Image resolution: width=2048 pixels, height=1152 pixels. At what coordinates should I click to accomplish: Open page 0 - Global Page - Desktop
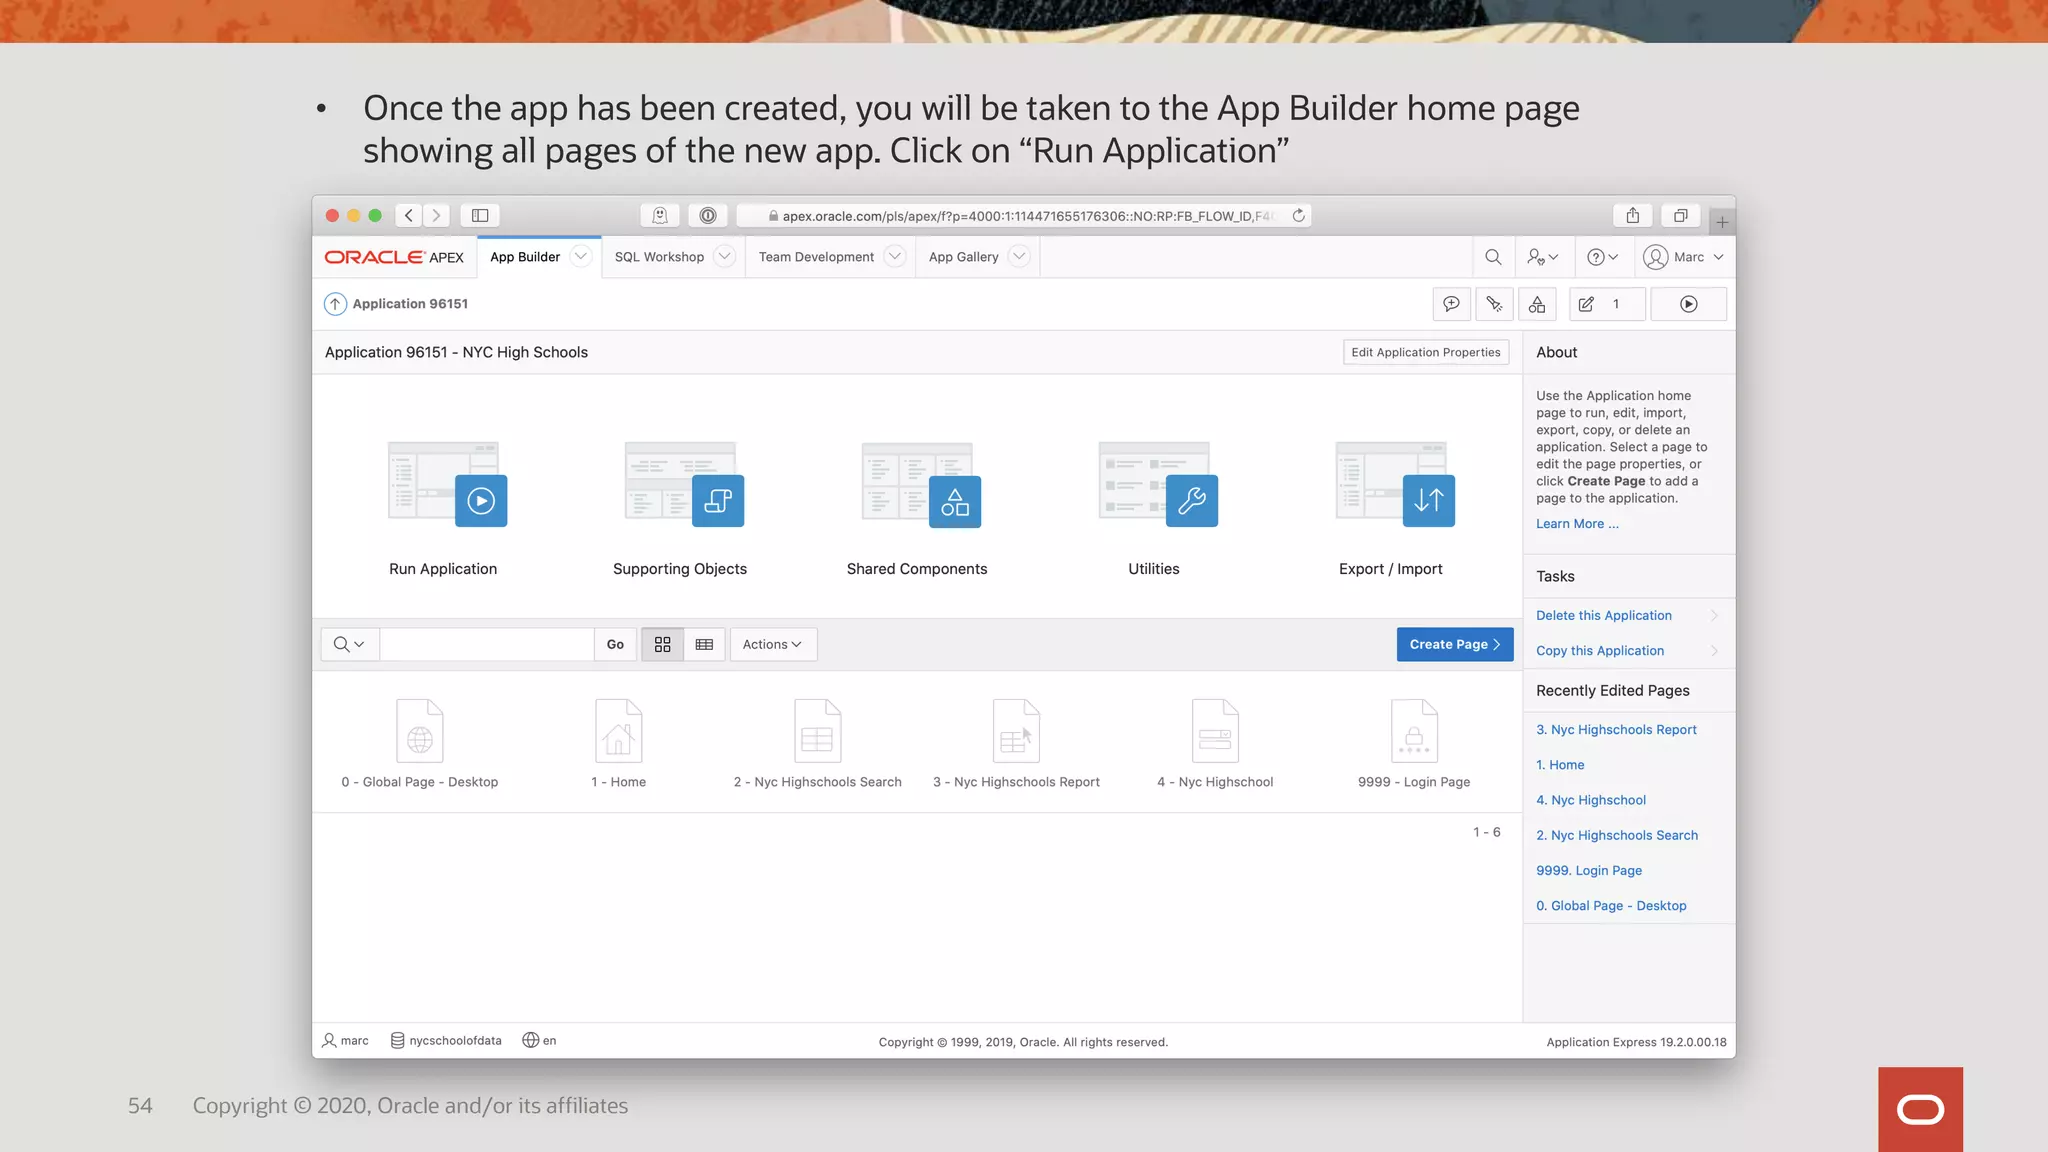click(420, 745)
